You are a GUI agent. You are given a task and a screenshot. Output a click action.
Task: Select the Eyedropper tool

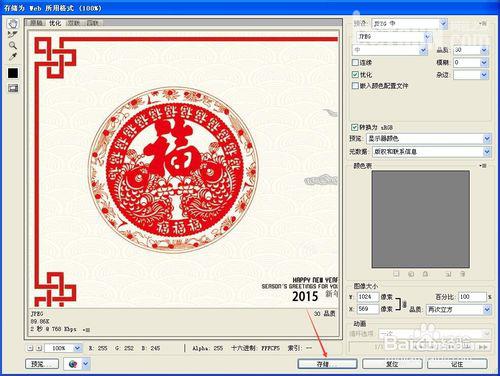[x=13, y=56]
